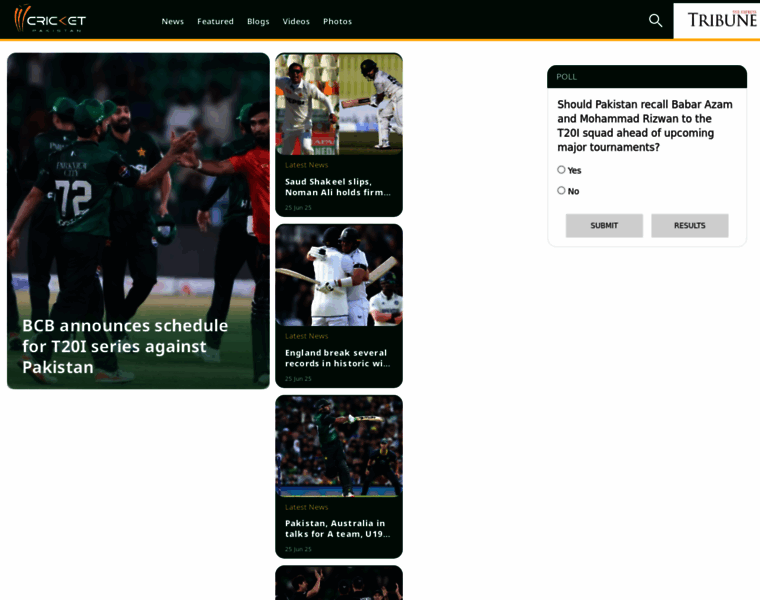760x600 pixels.
Task: Open the Photos menu
Action: 337,21
